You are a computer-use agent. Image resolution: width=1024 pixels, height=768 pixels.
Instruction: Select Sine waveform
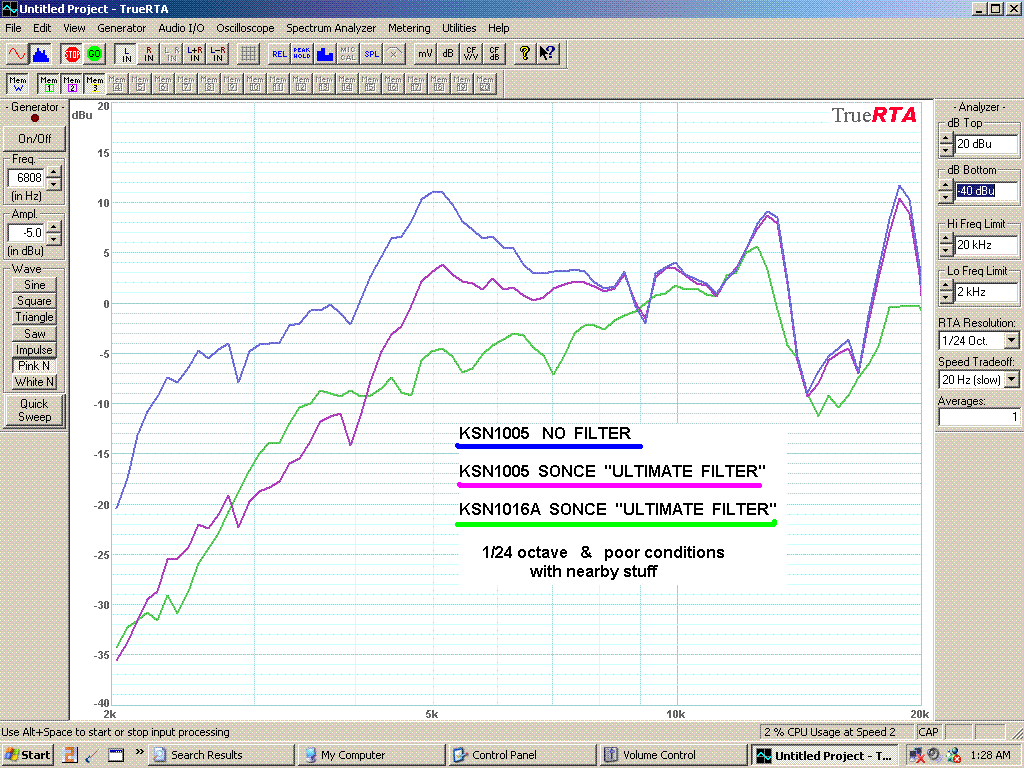coord(34,285)
